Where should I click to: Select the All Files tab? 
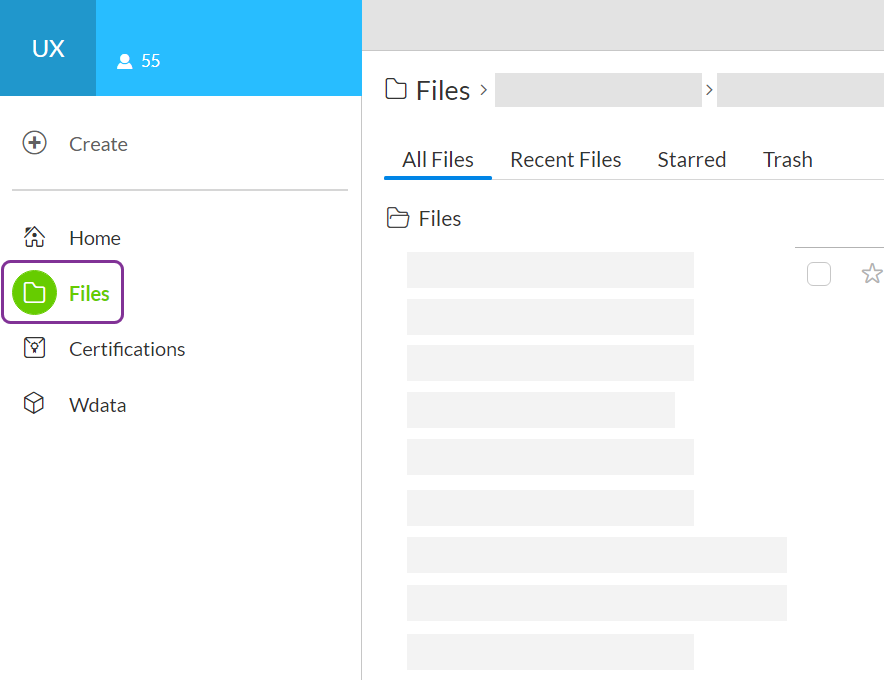437,160
